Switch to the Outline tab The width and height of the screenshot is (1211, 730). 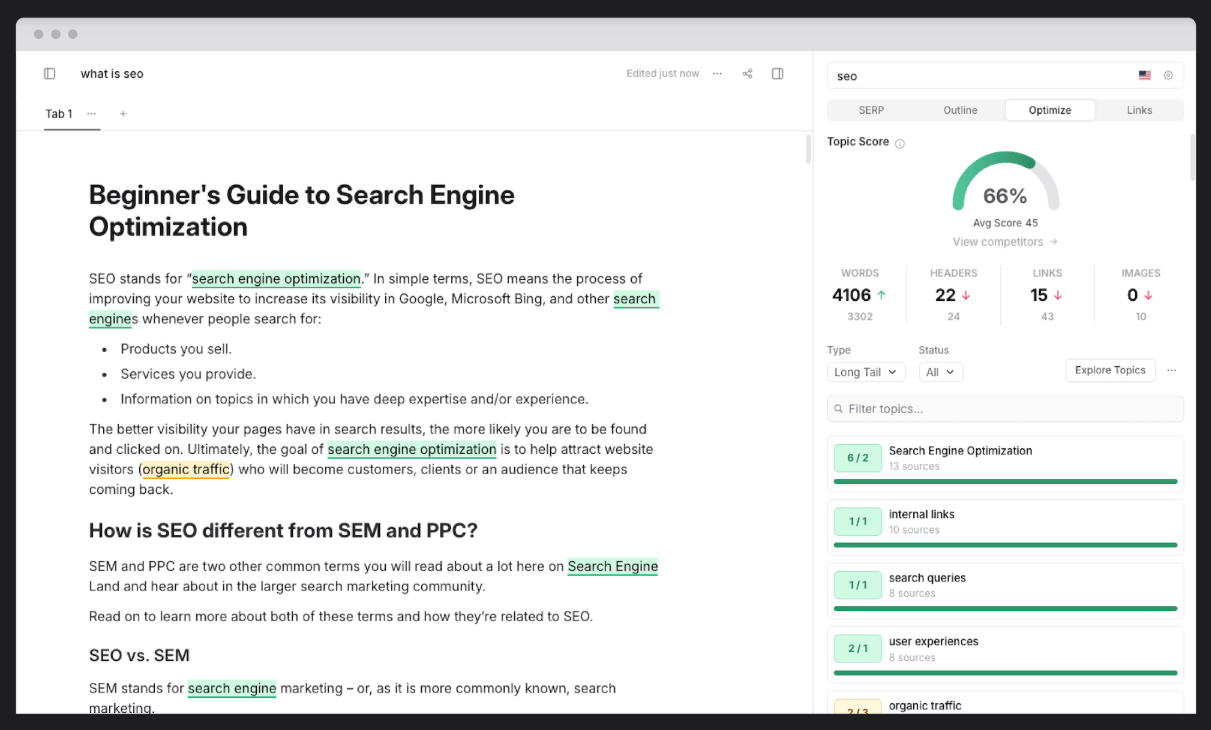pos(960,110)
